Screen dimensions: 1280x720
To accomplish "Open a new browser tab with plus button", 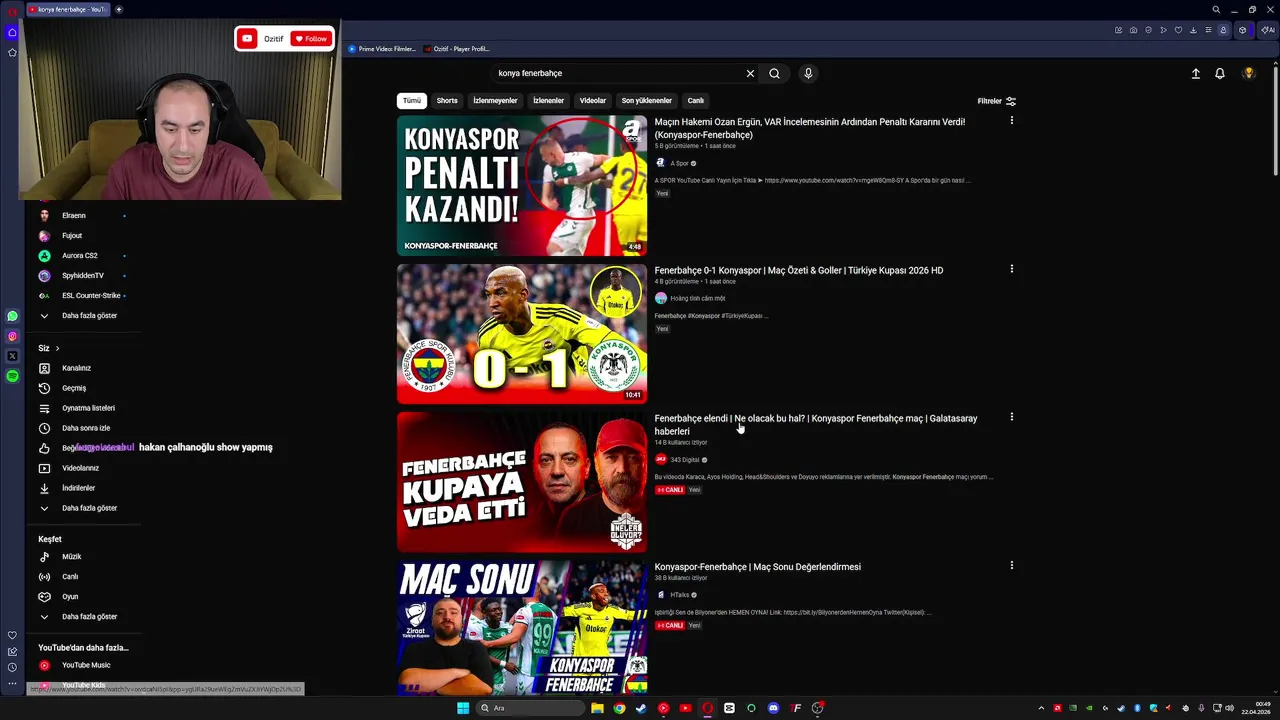I will click(x=118, y=9).
